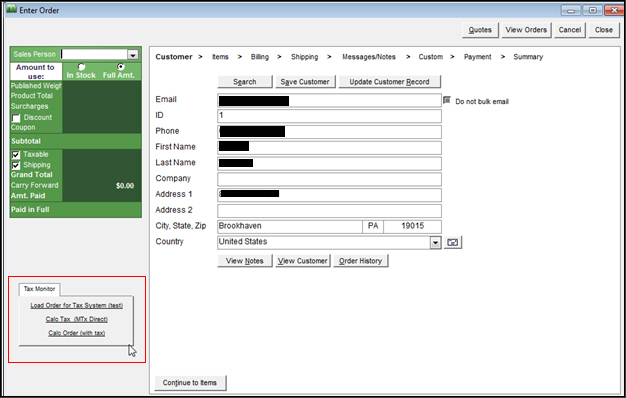Viewport: 626px width, 398px height.
Task: Show Order History
Action: (x=361, y=261)
